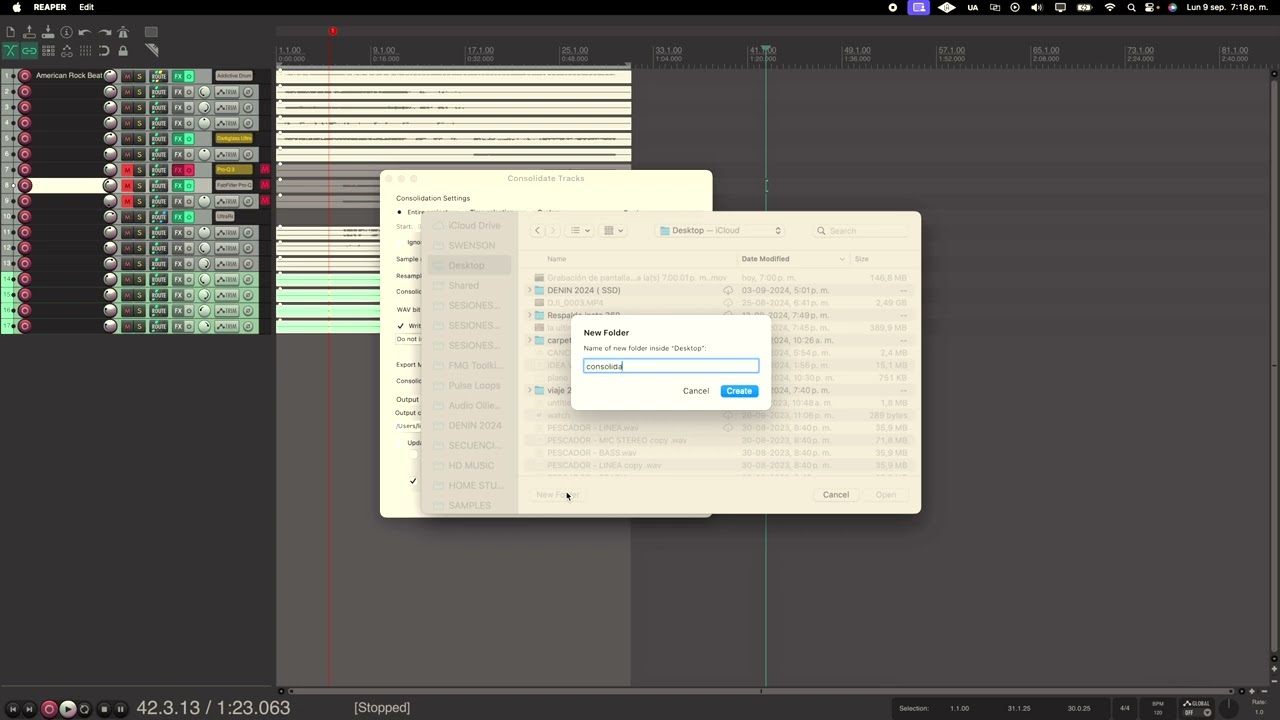This screenshot has width=1280, height=720.
Task: Toggle grid lines toolbar icon
Action: [85, 51]
